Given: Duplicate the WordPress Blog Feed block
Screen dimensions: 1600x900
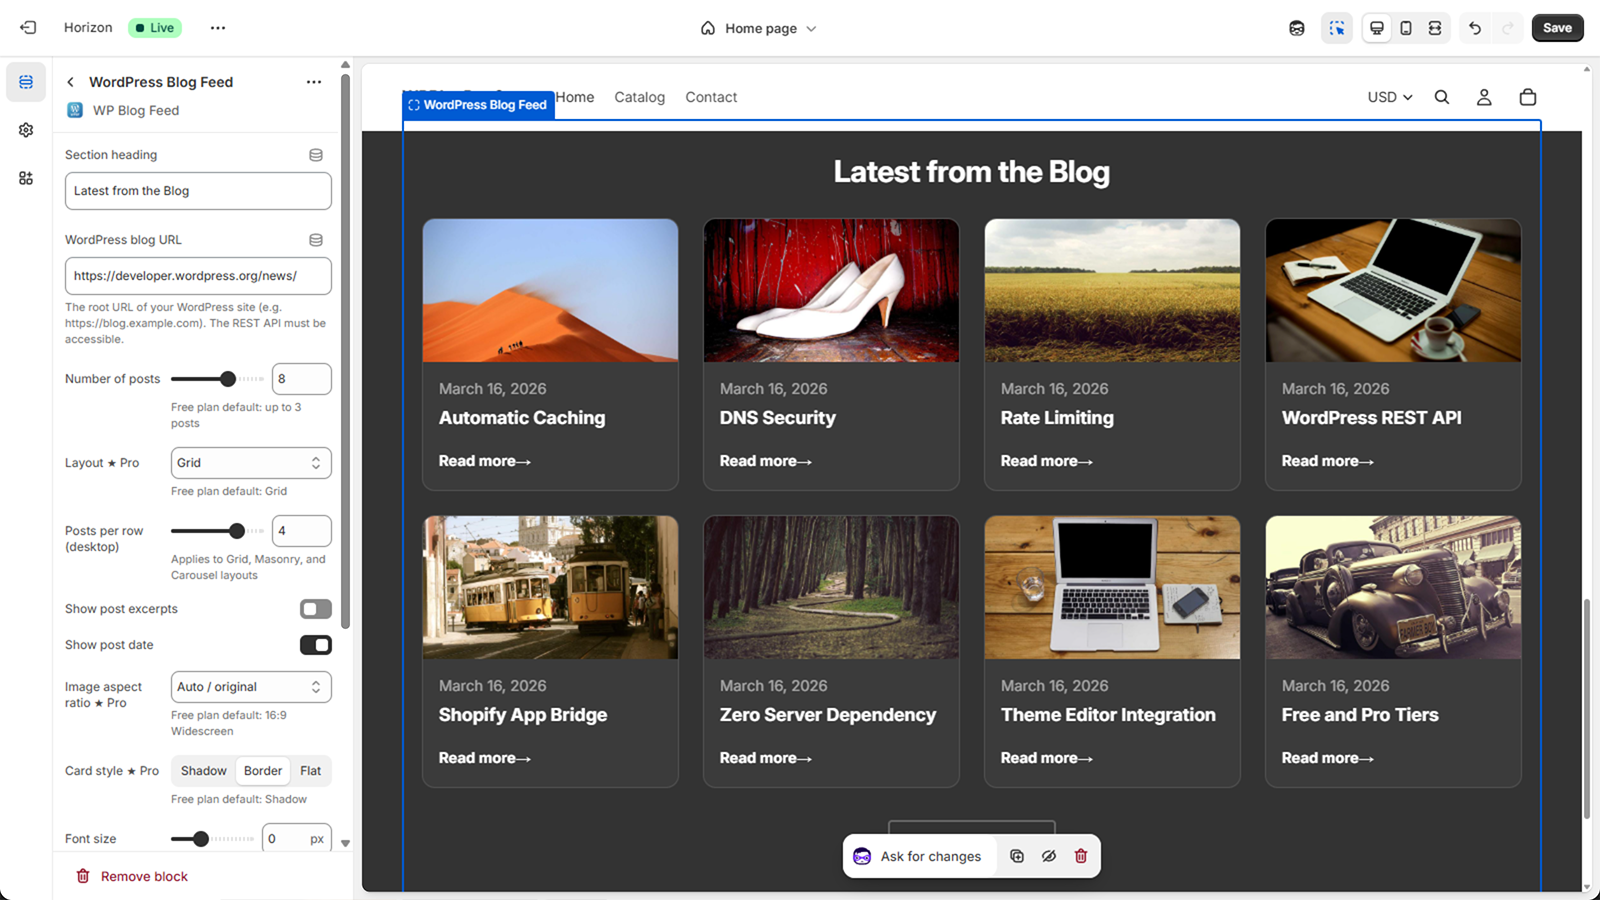Looking at the screenshot, I should (1016, 856).
